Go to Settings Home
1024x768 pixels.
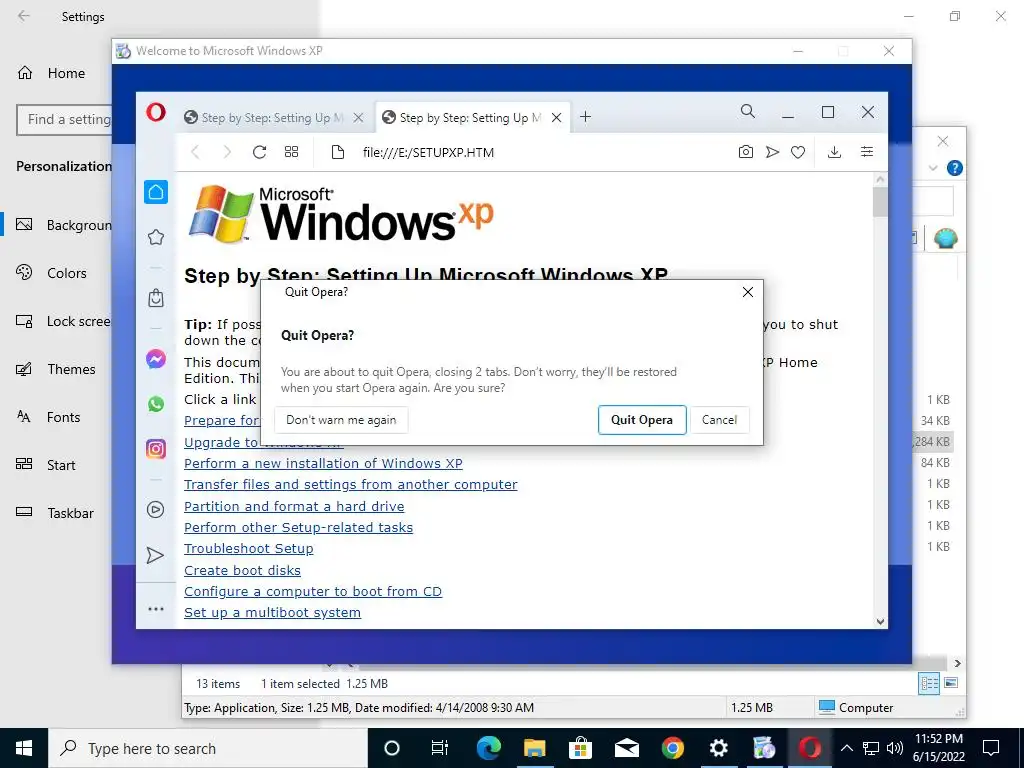(51, 73)
